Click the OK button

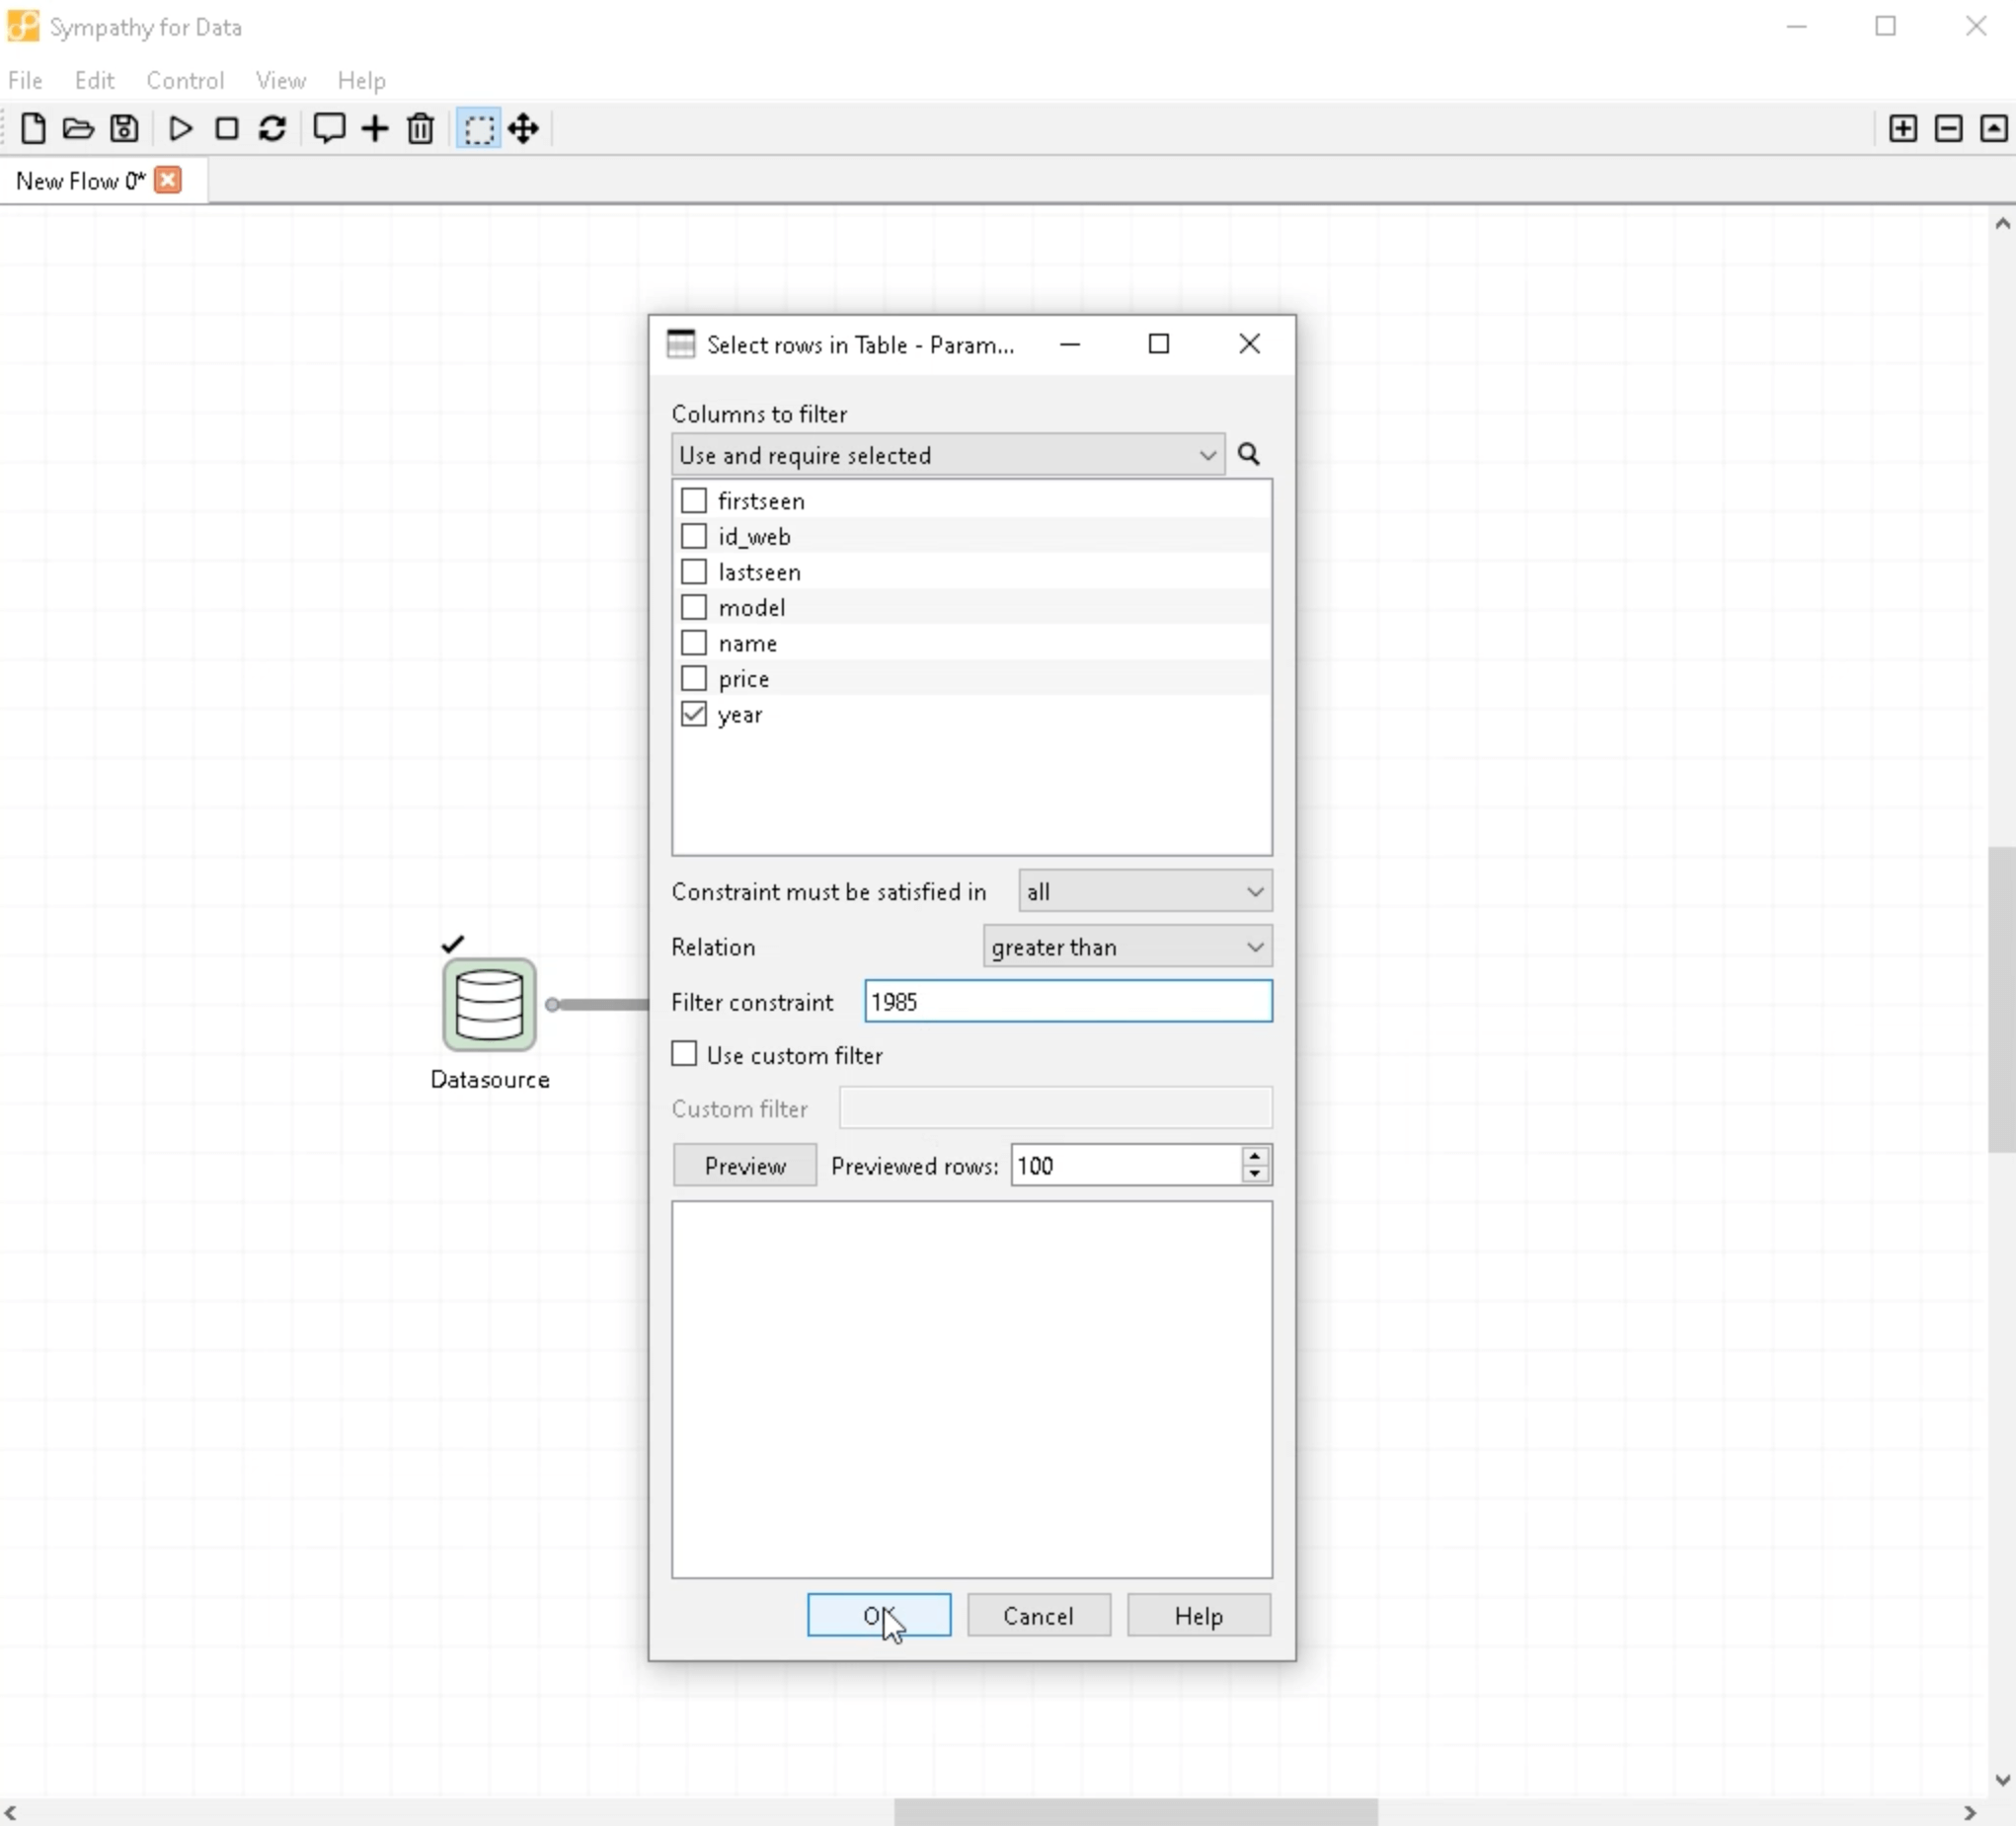click(879, 1615)
